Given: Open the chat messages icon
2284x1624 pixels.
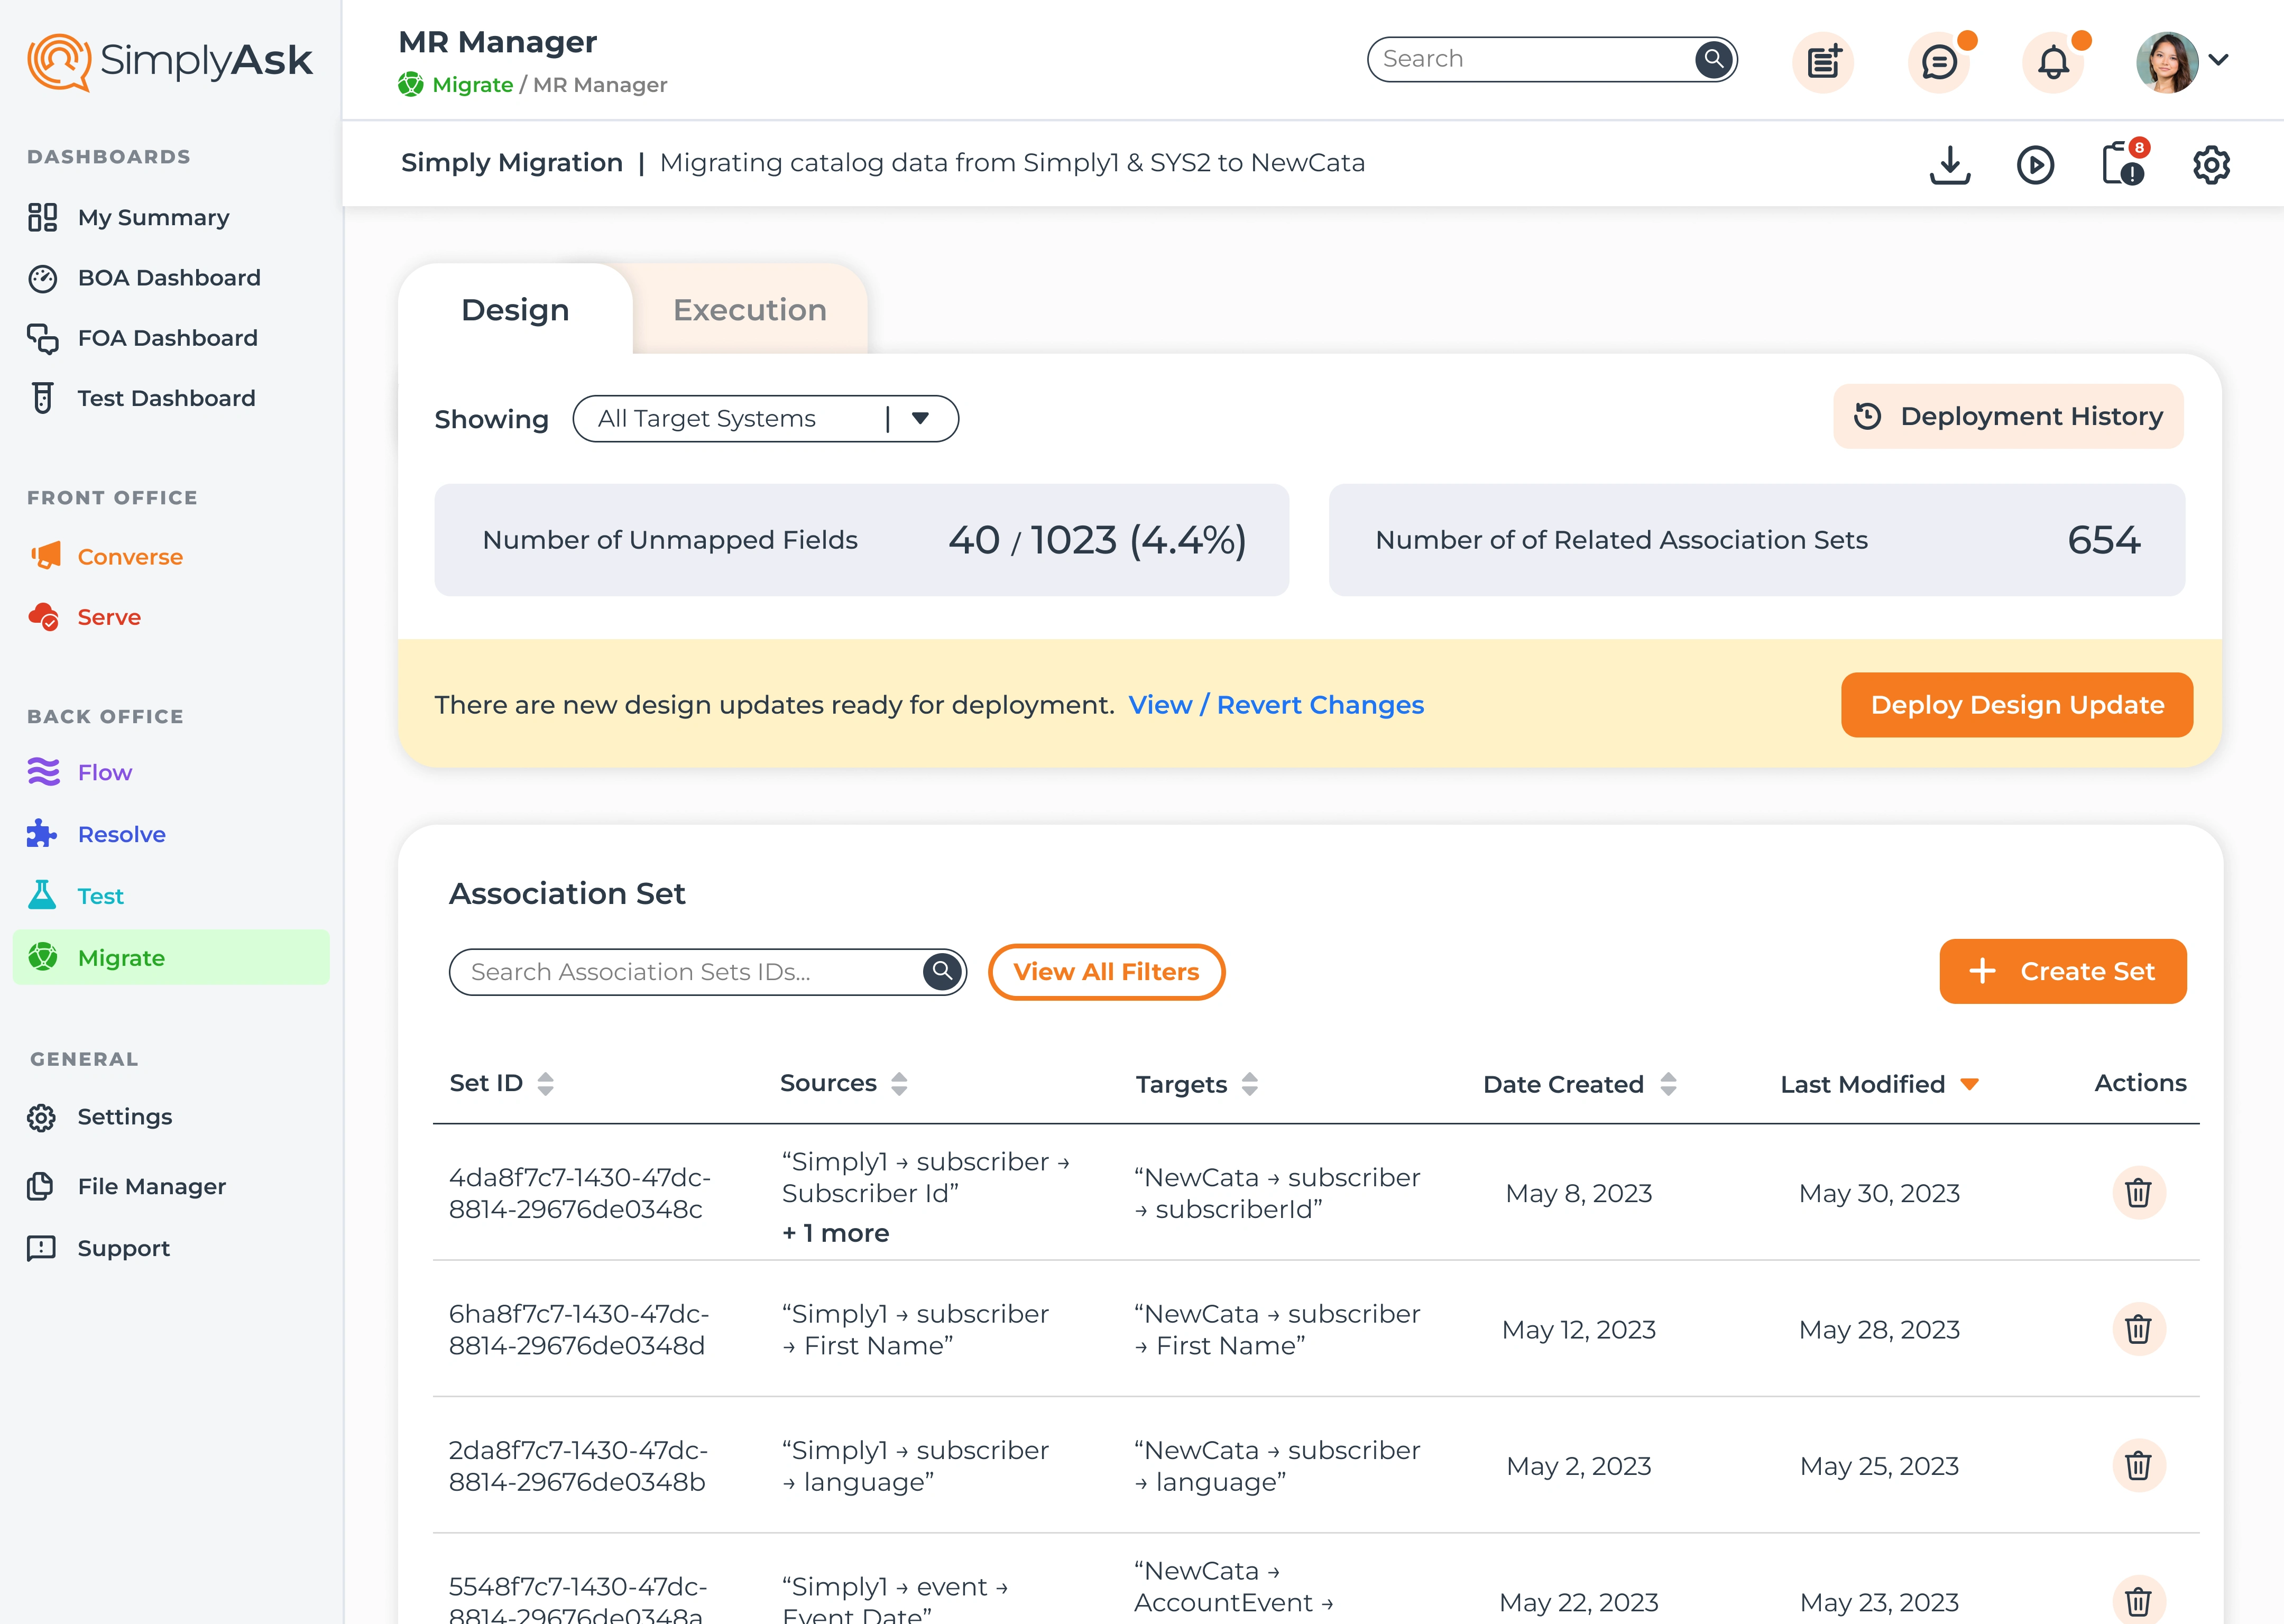Looking at the screenshot, I should [x=1939, y=62].
